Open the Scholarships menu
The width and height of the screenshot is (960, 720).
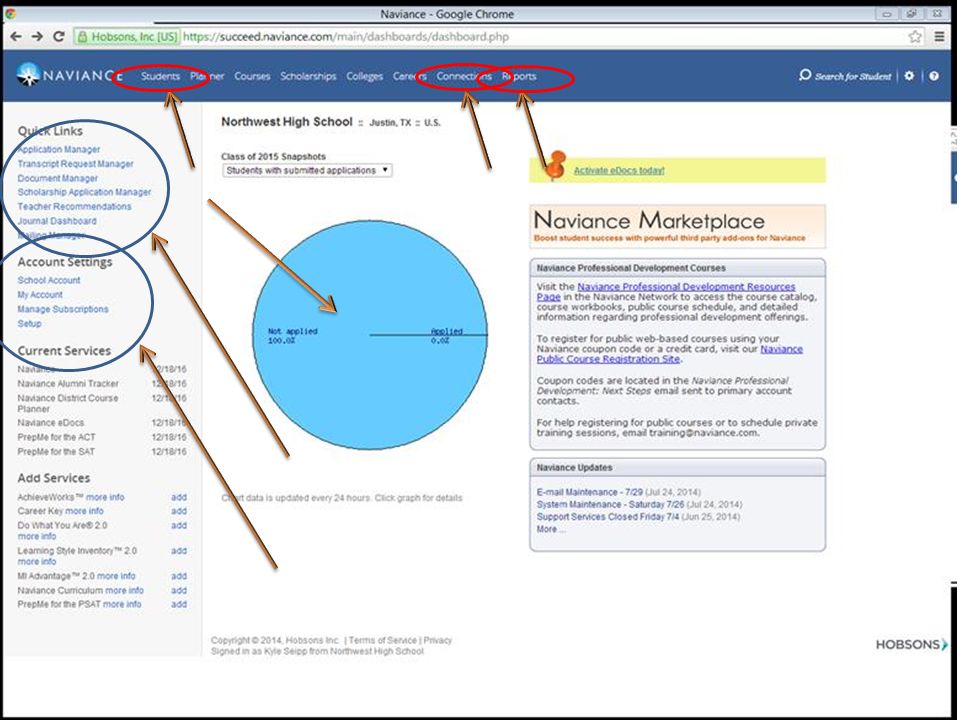tap(308, 77)
